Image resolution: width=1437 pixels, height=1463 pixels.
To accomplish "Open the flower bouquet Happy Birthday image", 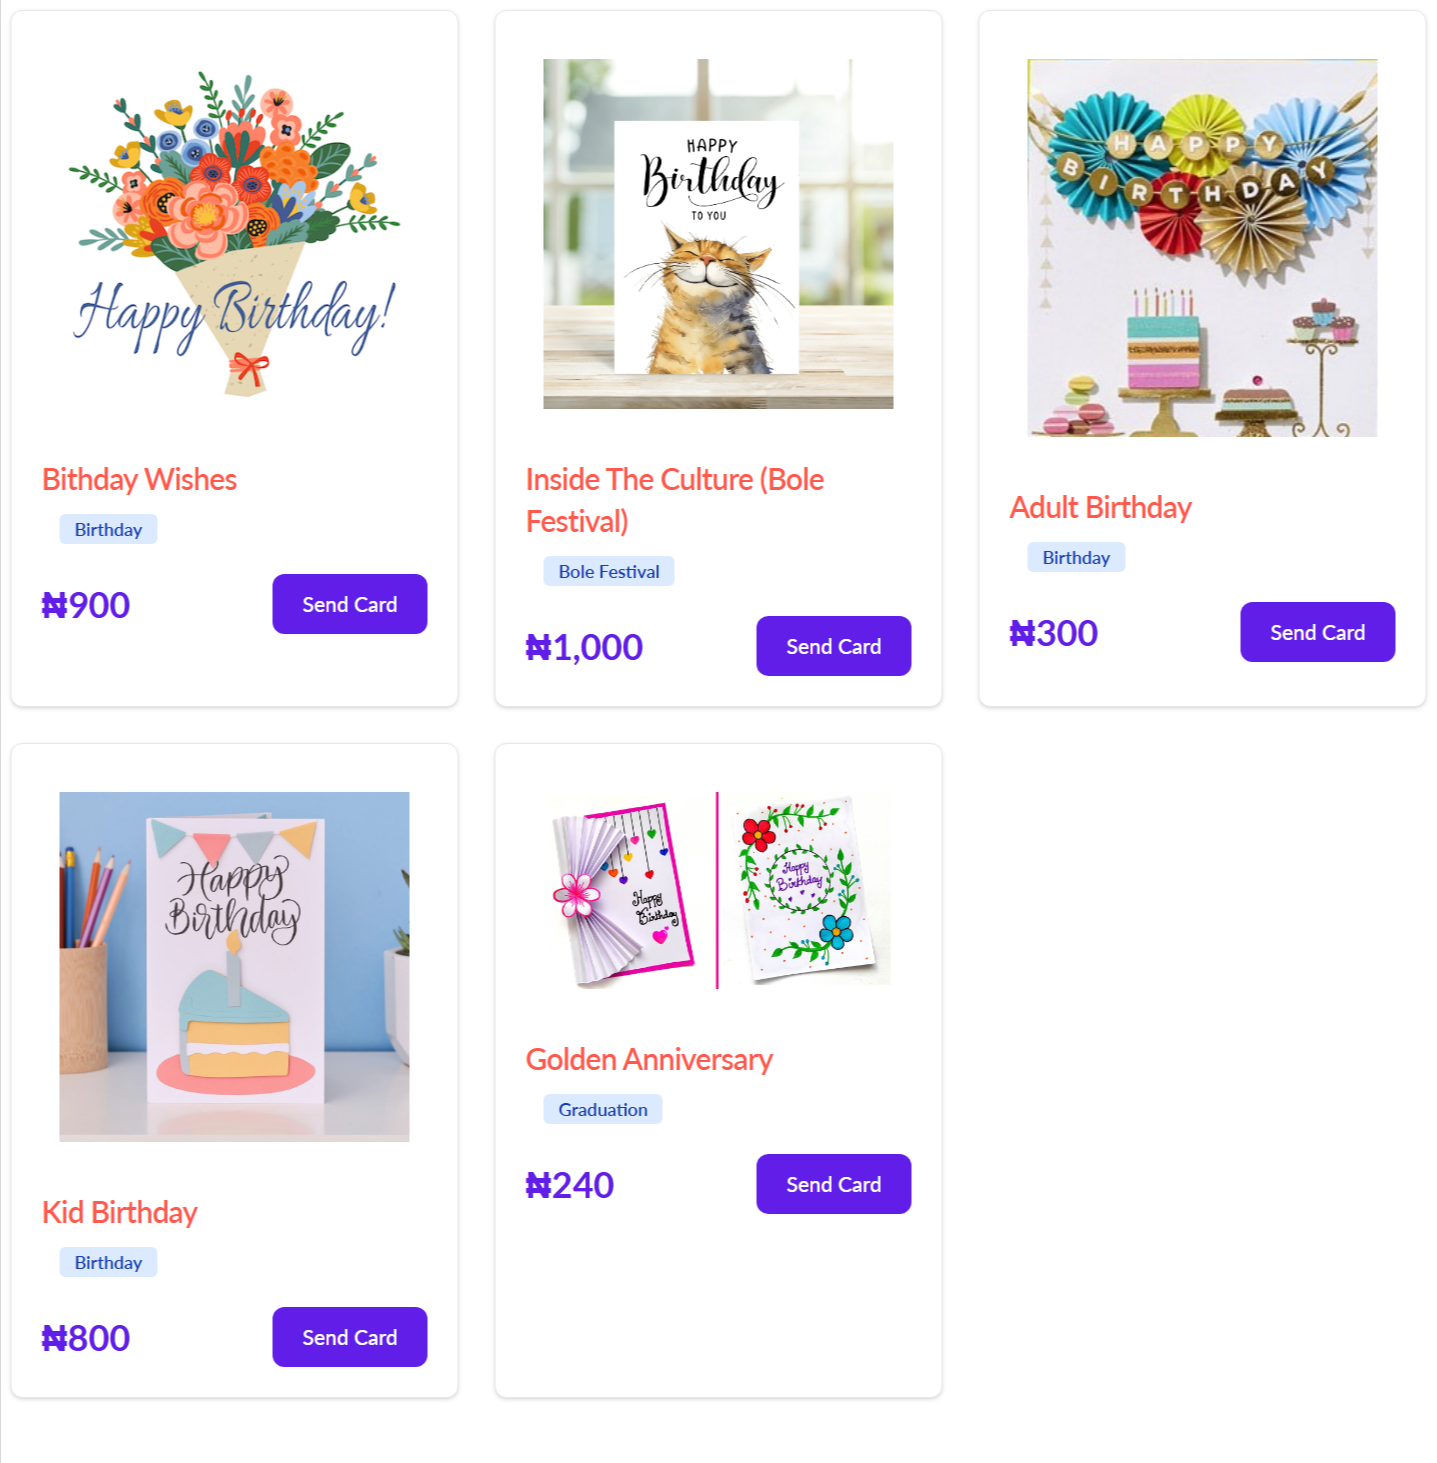I will (x=234, y=234).
